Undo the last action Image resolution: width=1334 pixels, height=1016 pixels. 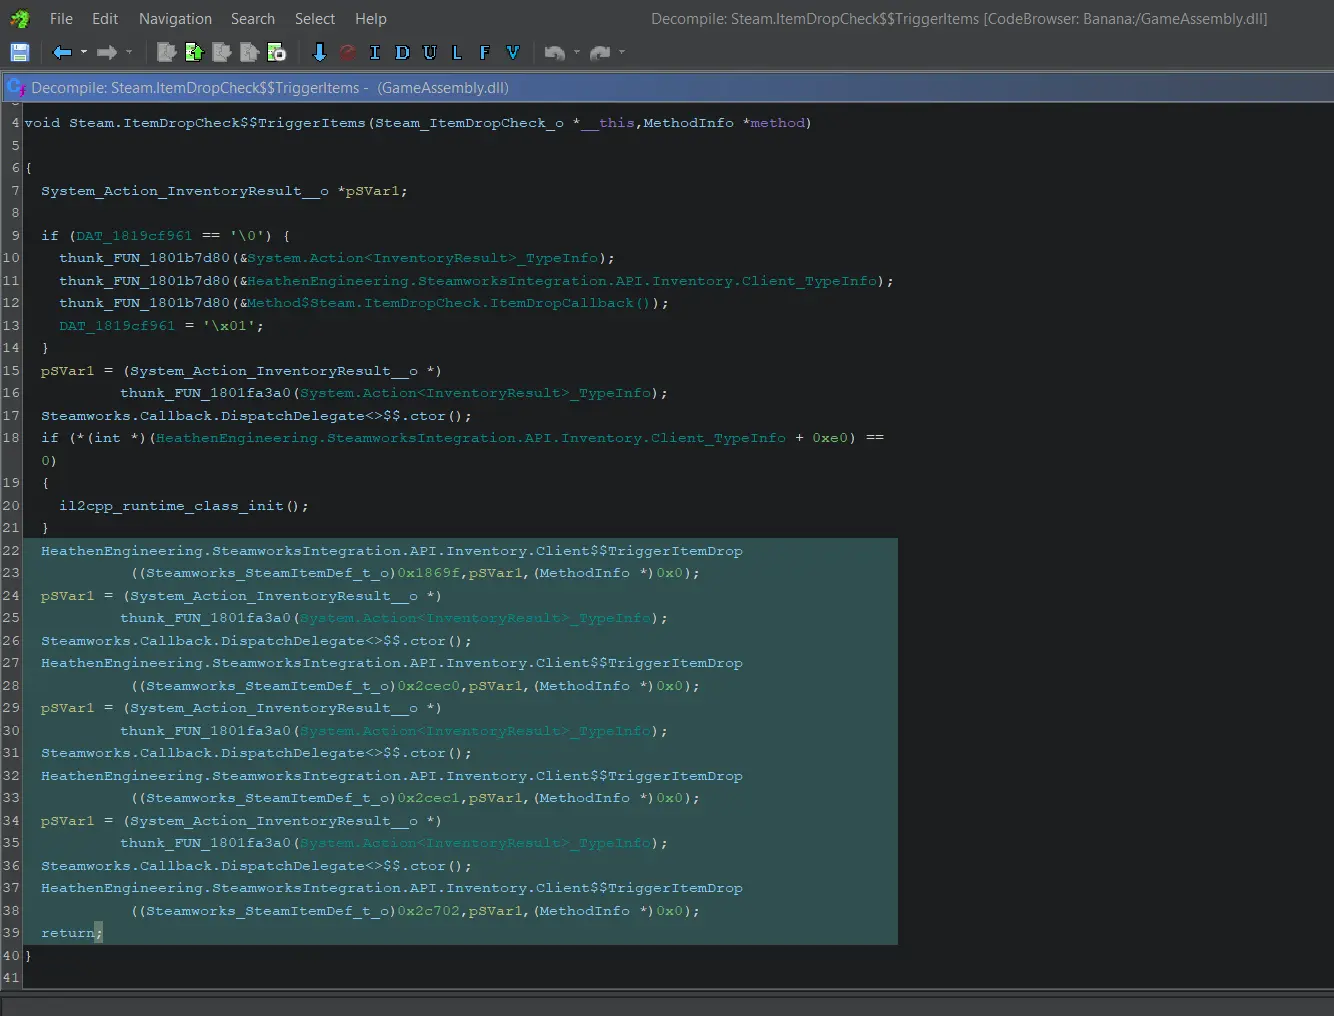click(x=555, y=53)
